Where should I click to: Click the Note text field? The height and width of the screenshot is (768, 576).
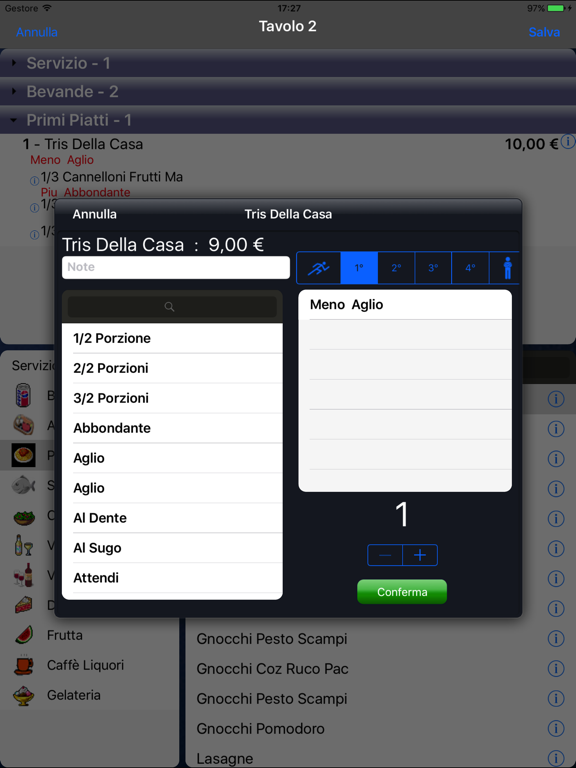click(176, 267)
